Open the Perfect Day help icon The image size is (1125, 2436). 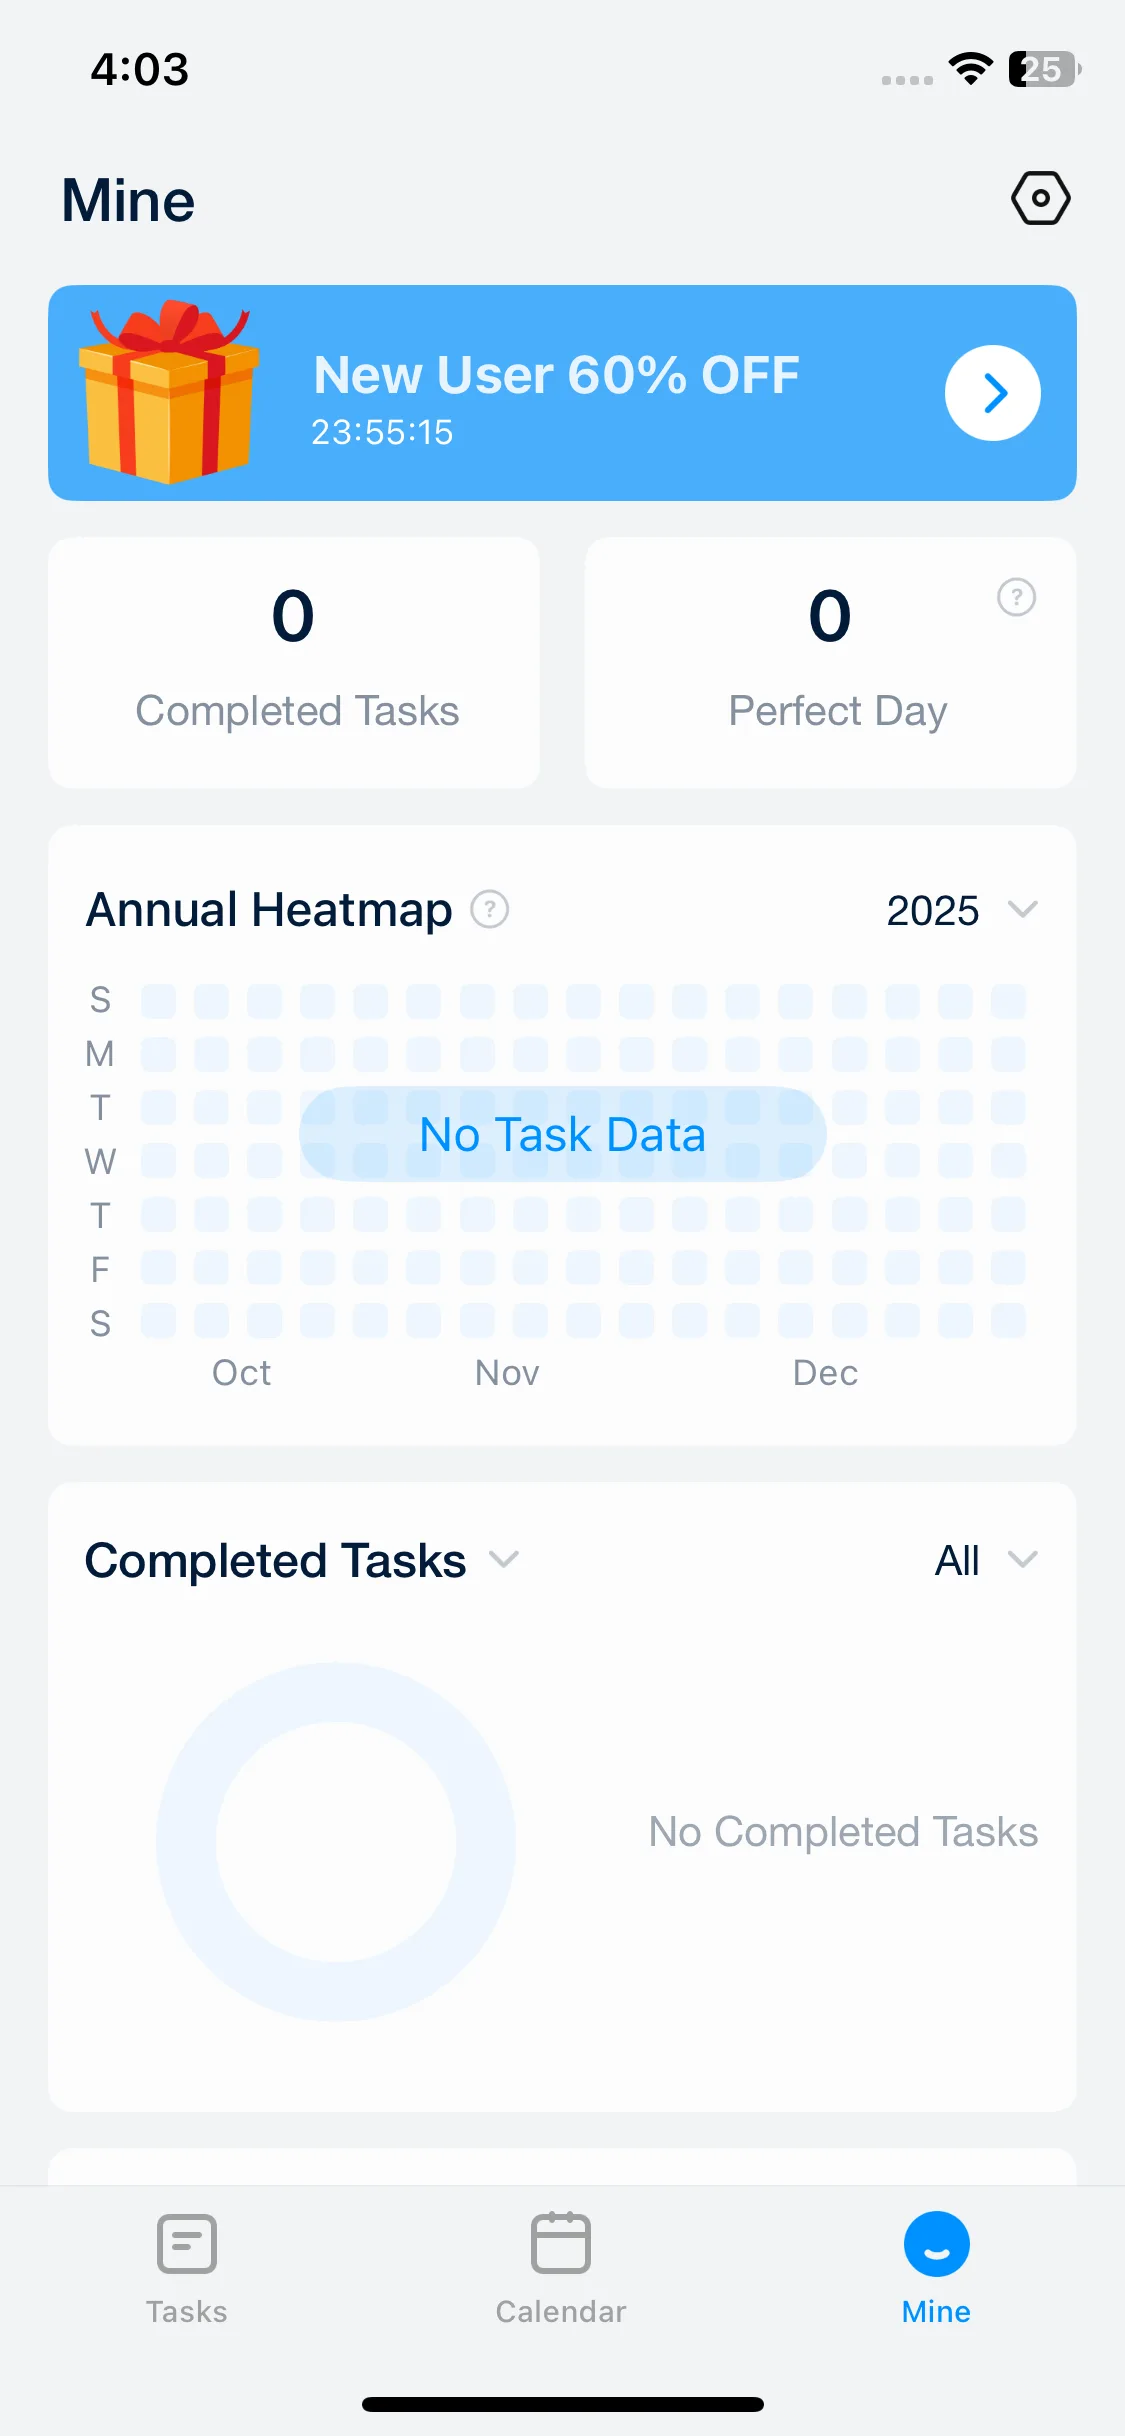coord(1016,598)
